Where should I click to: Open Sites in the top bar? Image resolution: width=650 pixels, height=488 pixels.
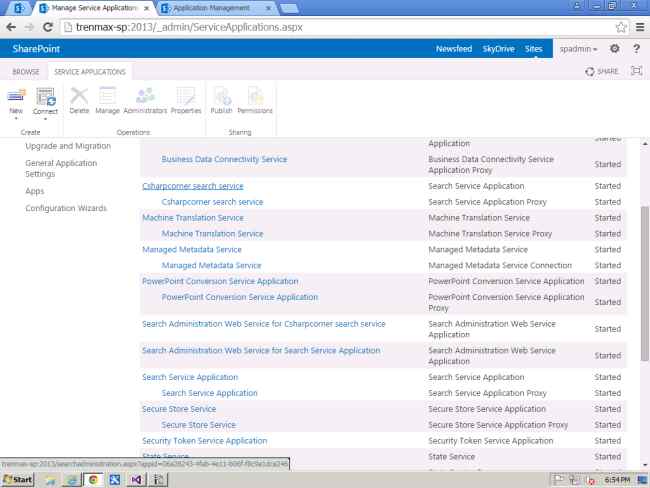[x=534, y=49]
